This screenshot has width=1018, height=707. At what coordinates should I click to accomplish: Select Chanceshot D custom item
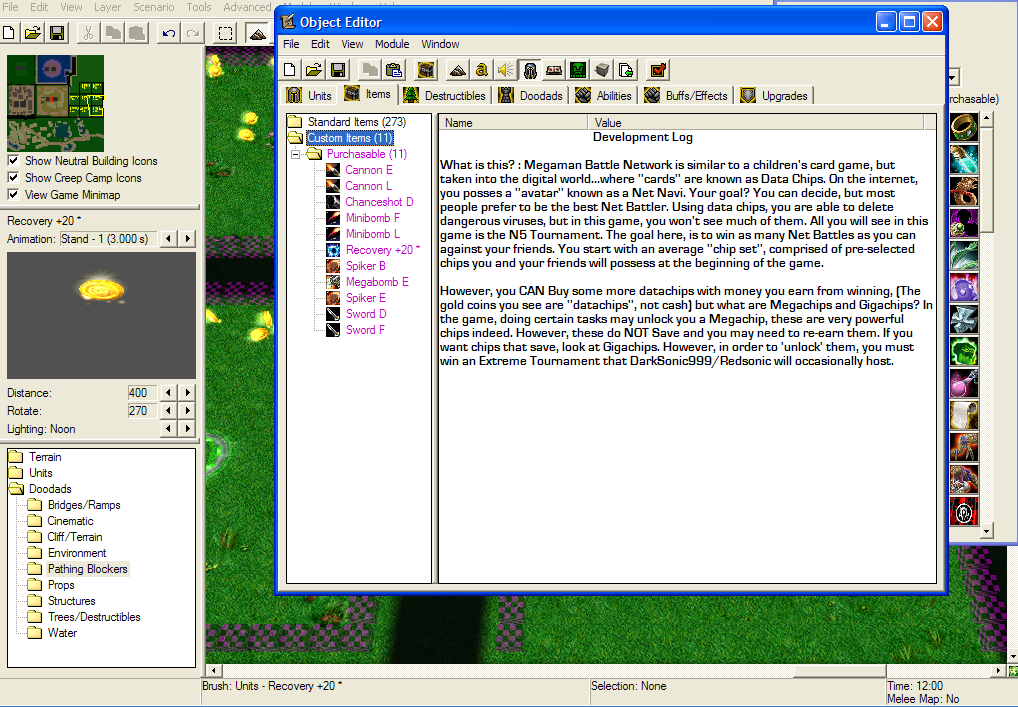tap(379, 202)
